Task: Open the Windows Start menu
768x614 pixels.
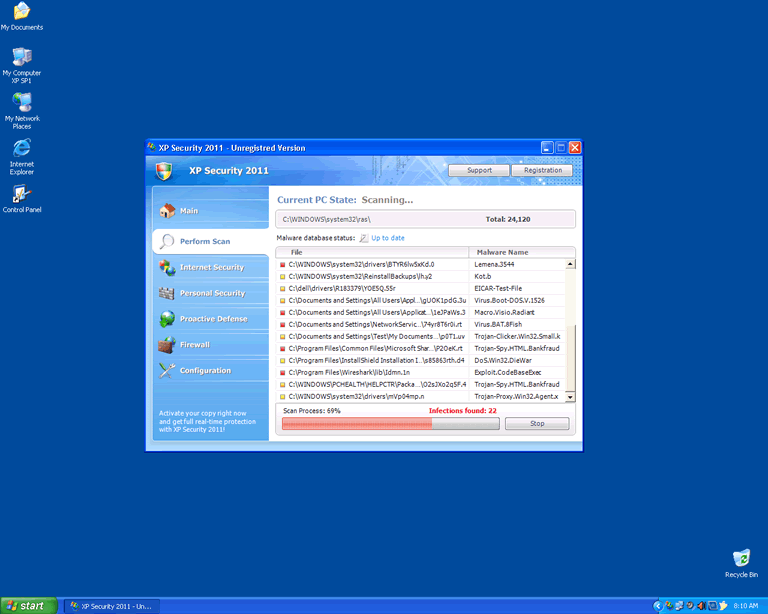Action: coord(30,606)
